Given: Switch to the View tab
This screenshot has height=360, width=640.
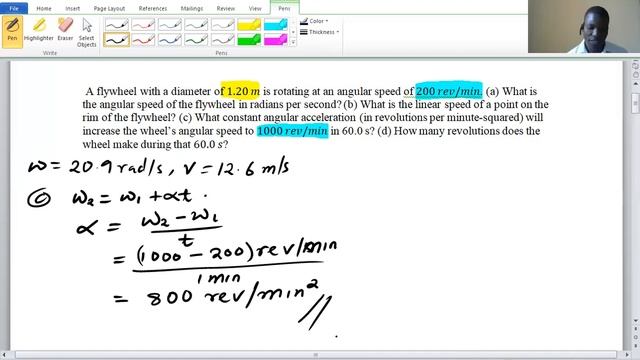Looking at the screenshot, I should click(255, 8).
